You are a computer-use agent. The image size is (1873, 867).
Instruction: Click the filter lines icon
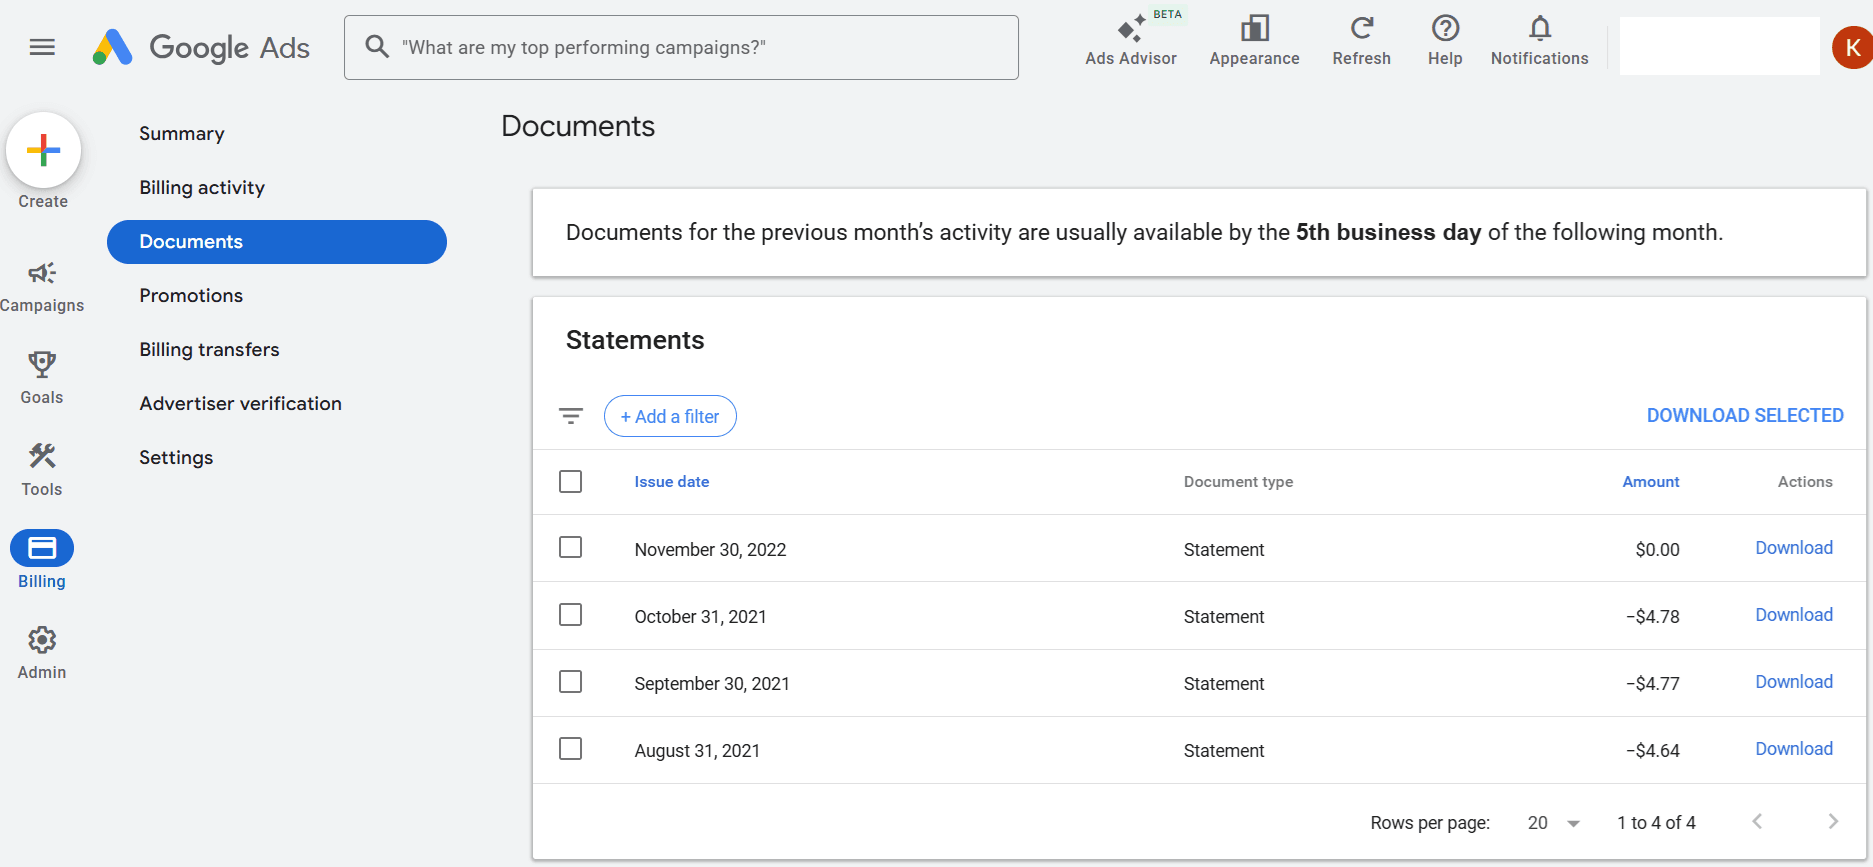[571, 416]
